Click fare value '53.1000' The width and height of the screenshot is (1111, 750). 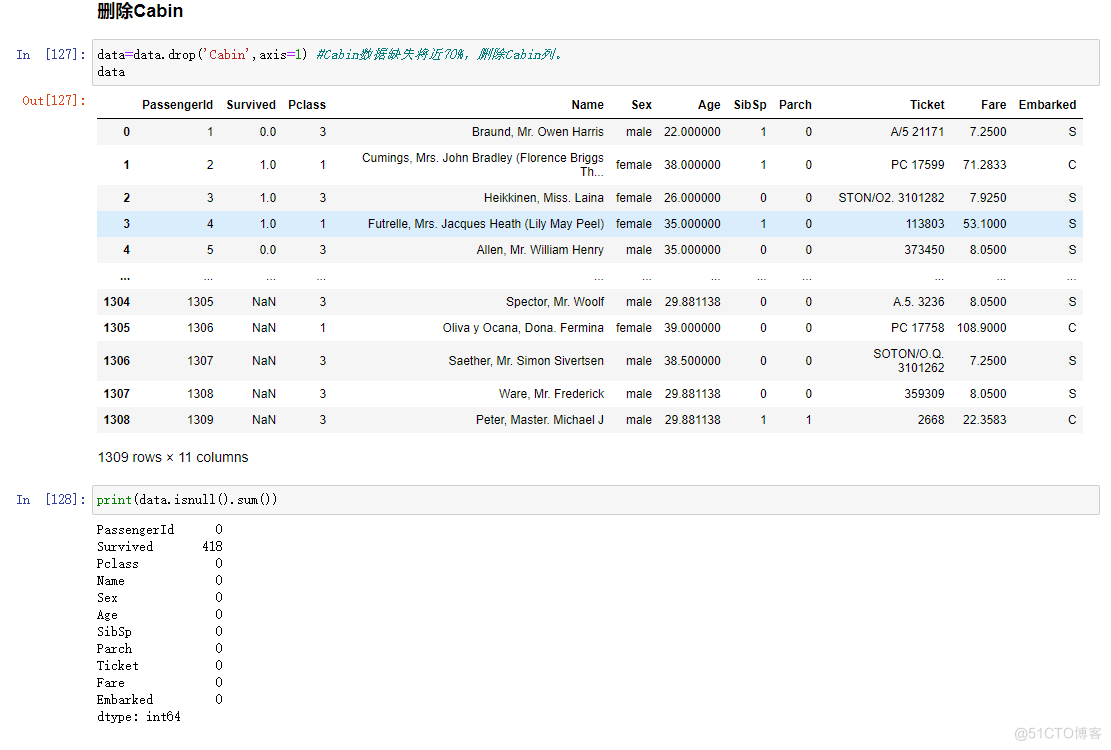point(984,224)
